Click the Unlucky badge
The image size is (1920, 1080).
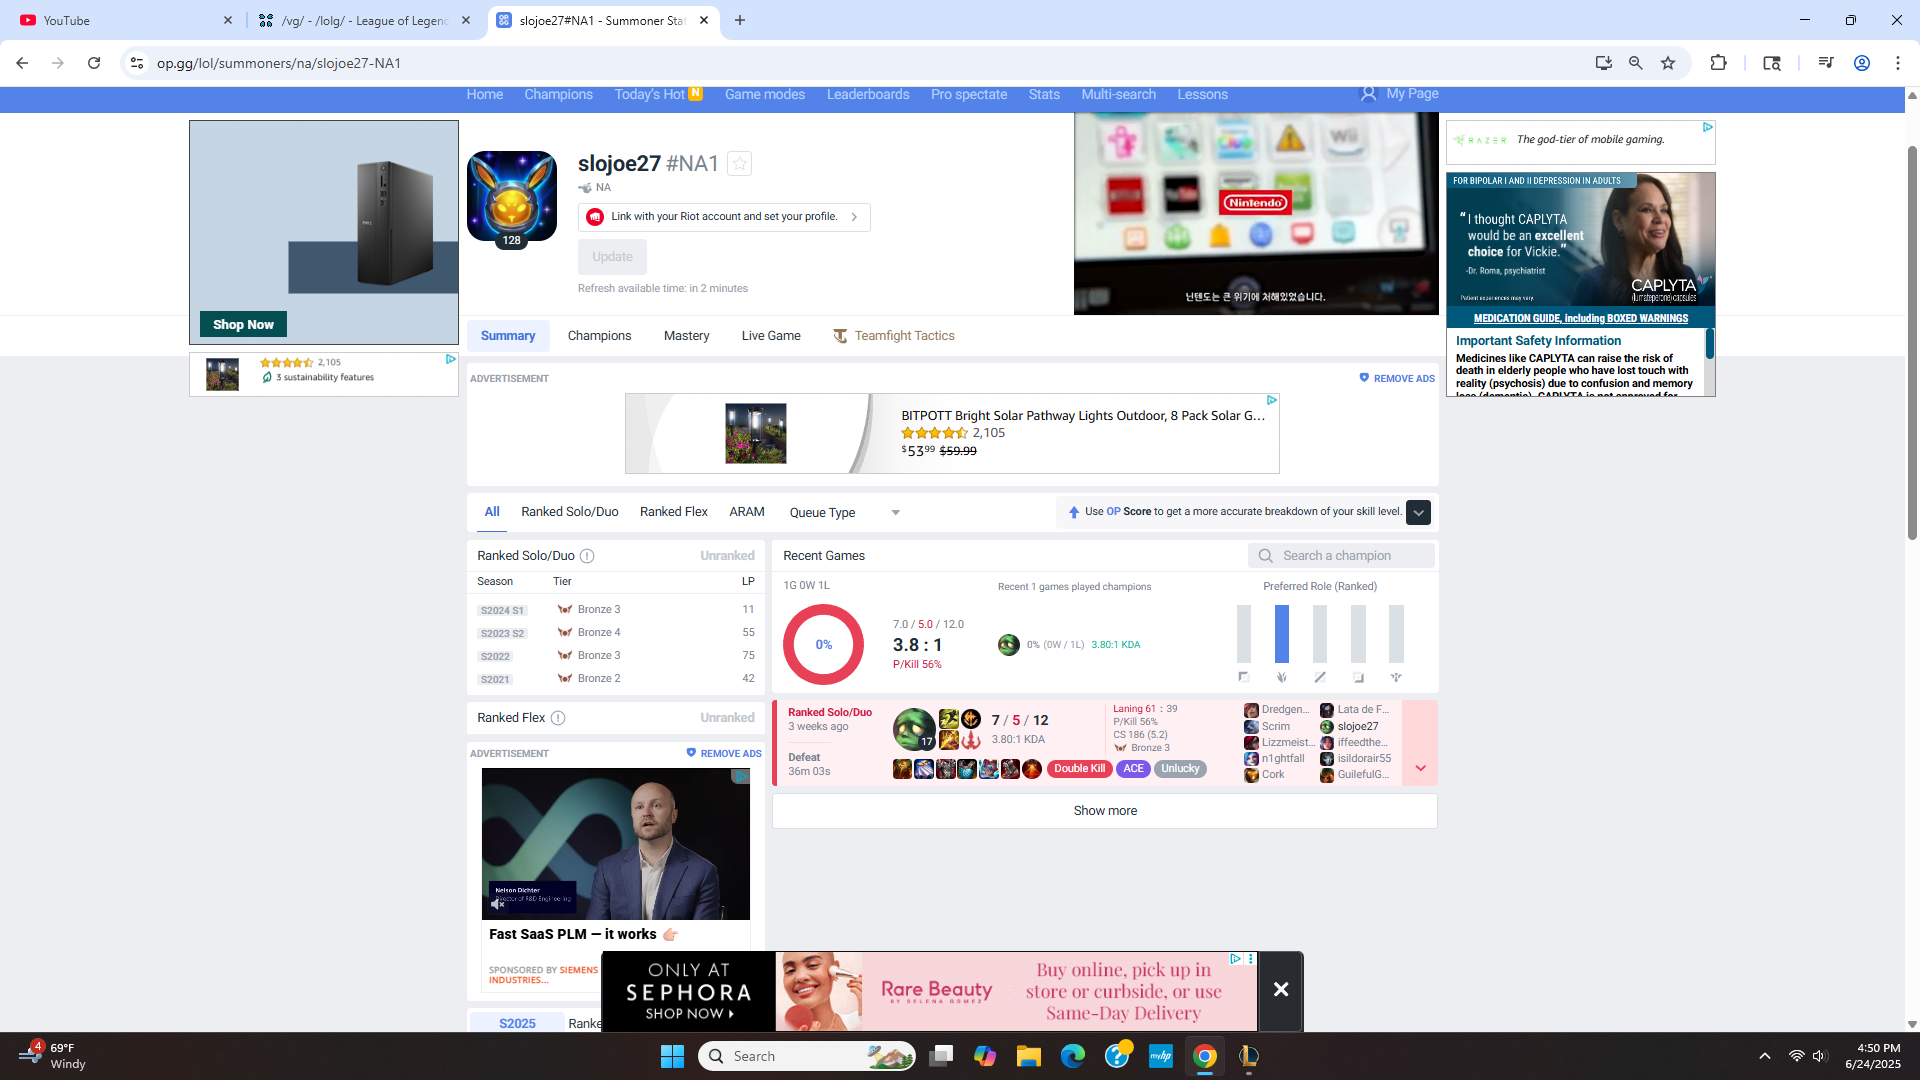pos(1180,769)
